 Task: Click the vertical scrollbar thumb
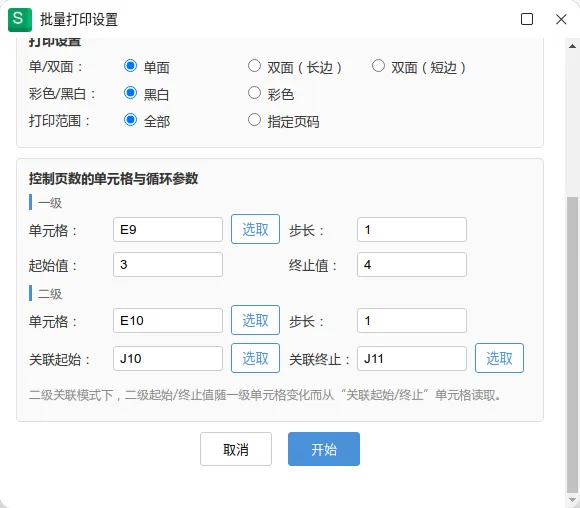tap(572, 345)
